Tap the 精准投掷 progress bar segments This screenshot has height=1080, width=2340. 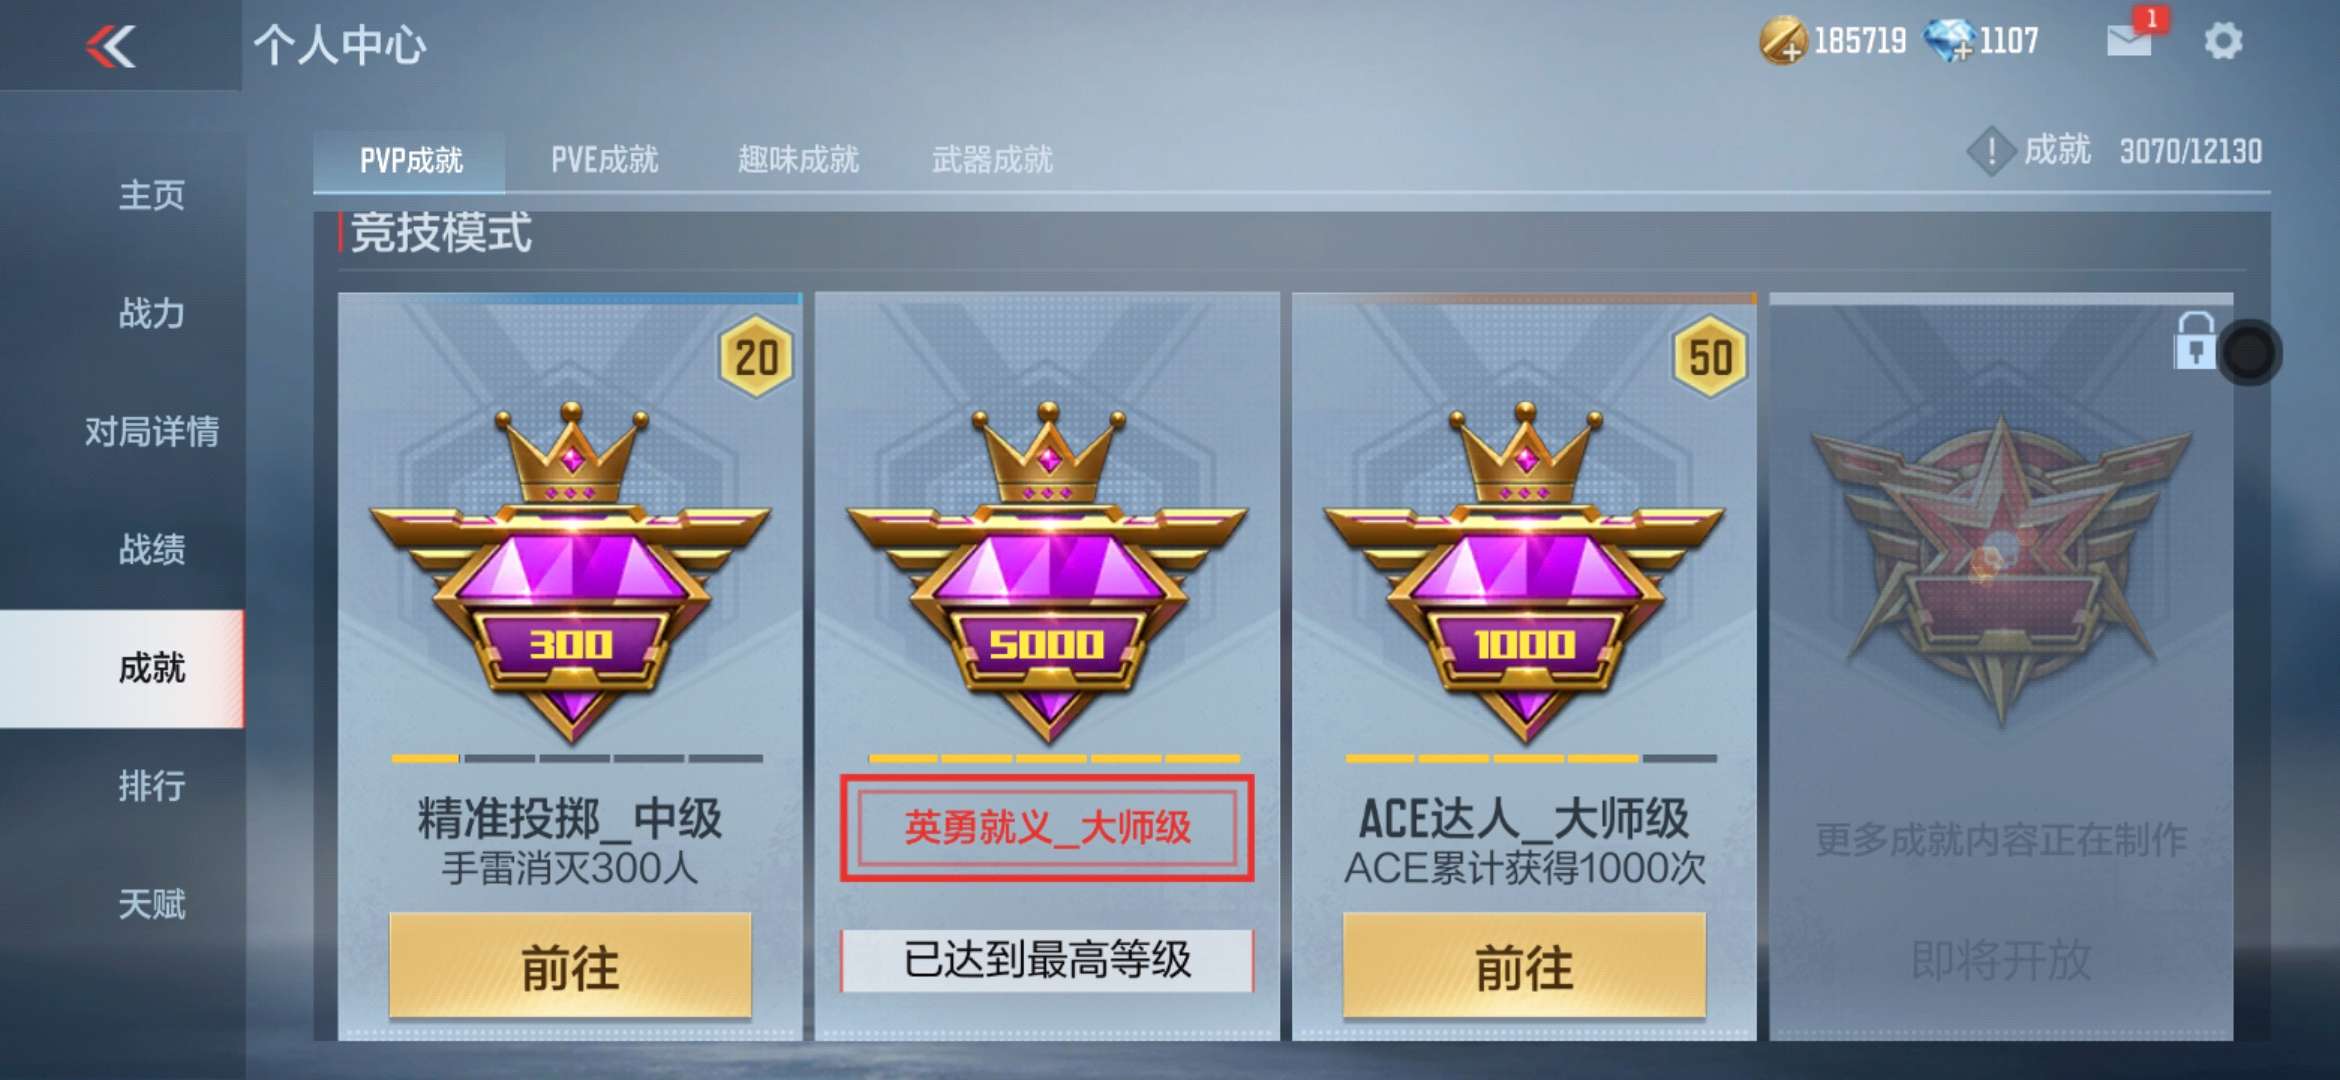(x=577, y=759)
